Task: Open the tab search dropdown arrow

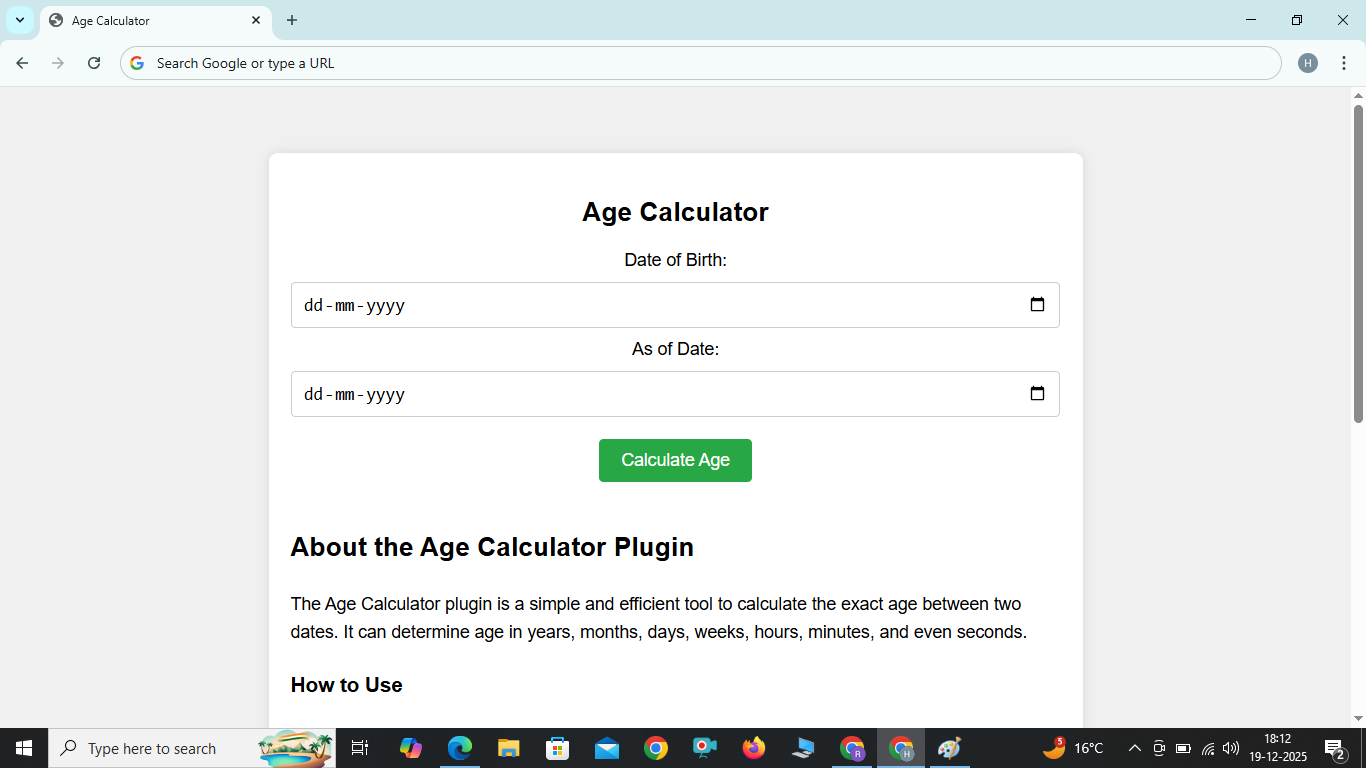Action: tap(19, 20)
